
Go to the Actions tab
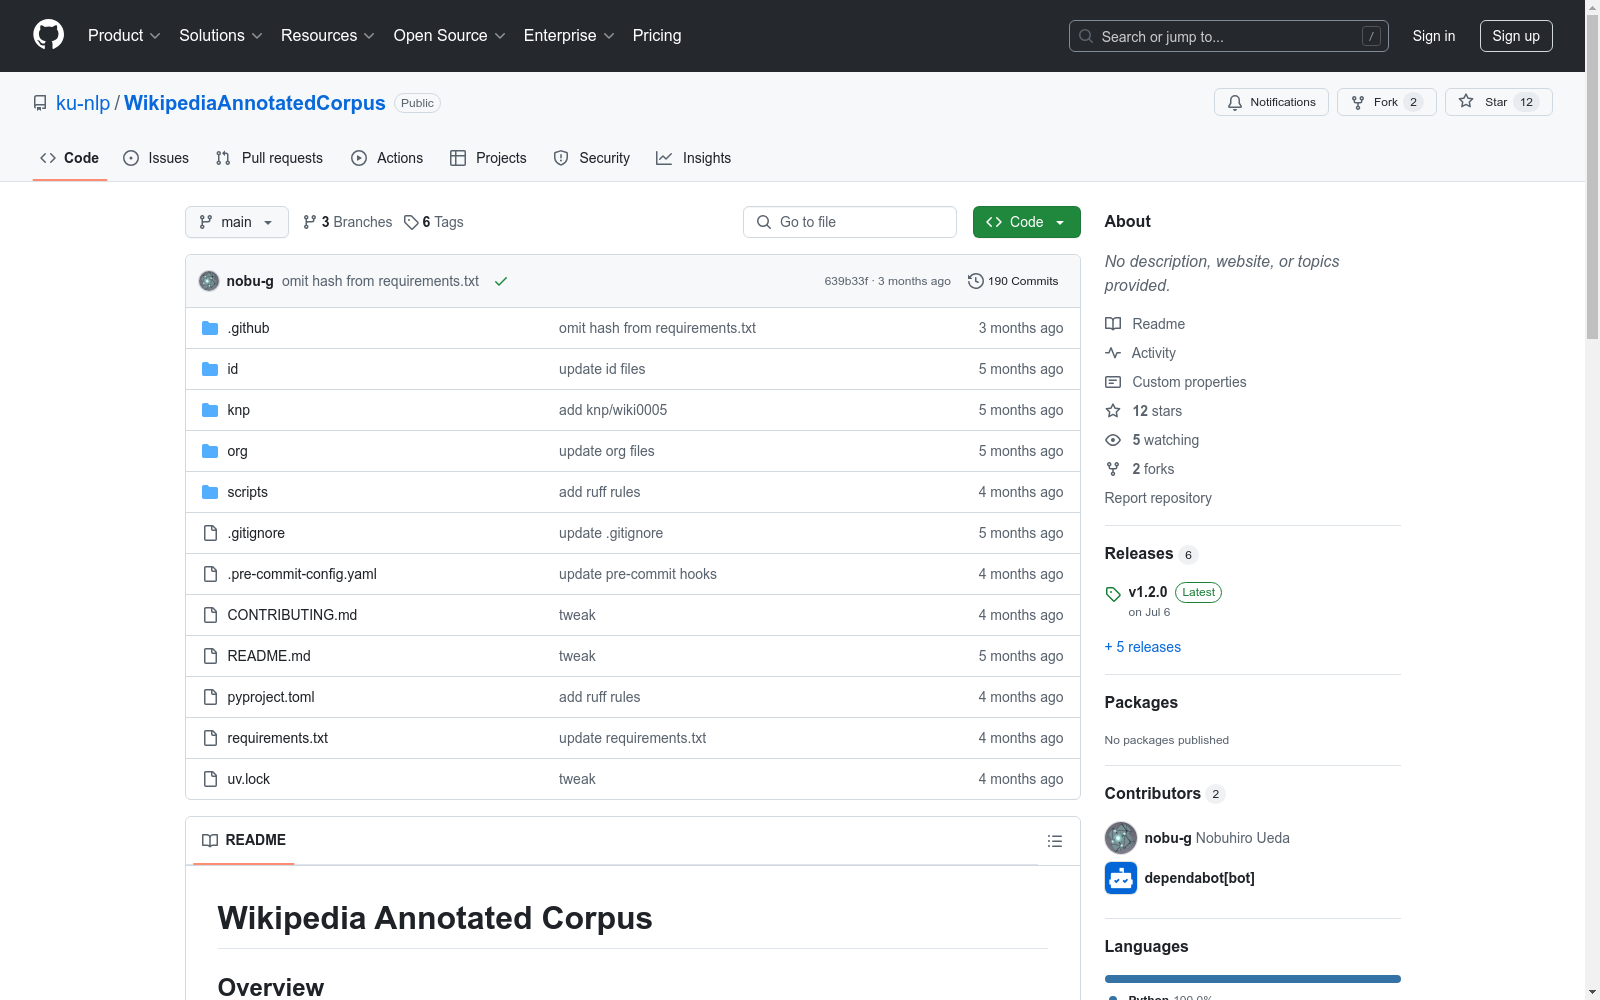click(387, 158)
